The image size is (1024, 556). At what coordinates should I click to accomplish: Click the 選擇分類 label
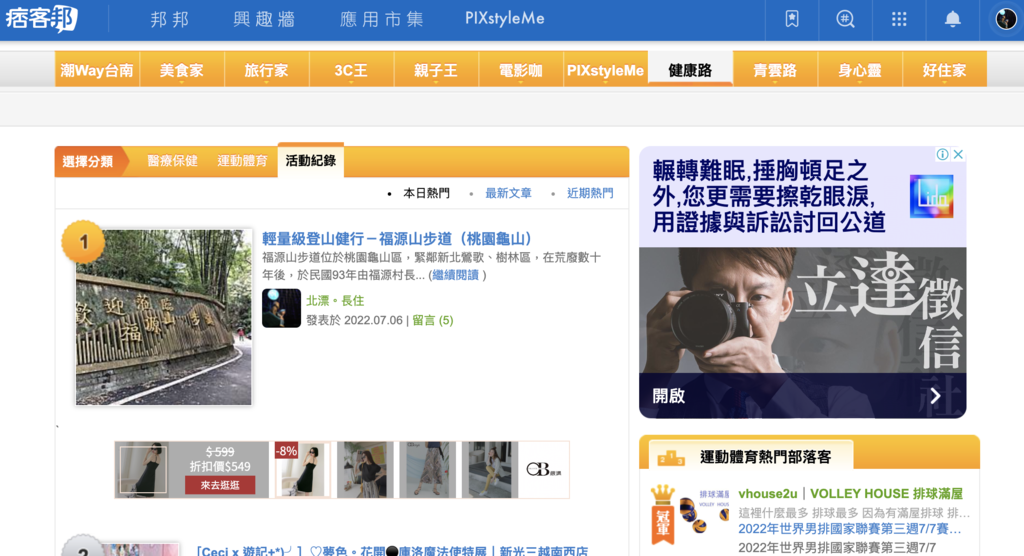(88, 161)
